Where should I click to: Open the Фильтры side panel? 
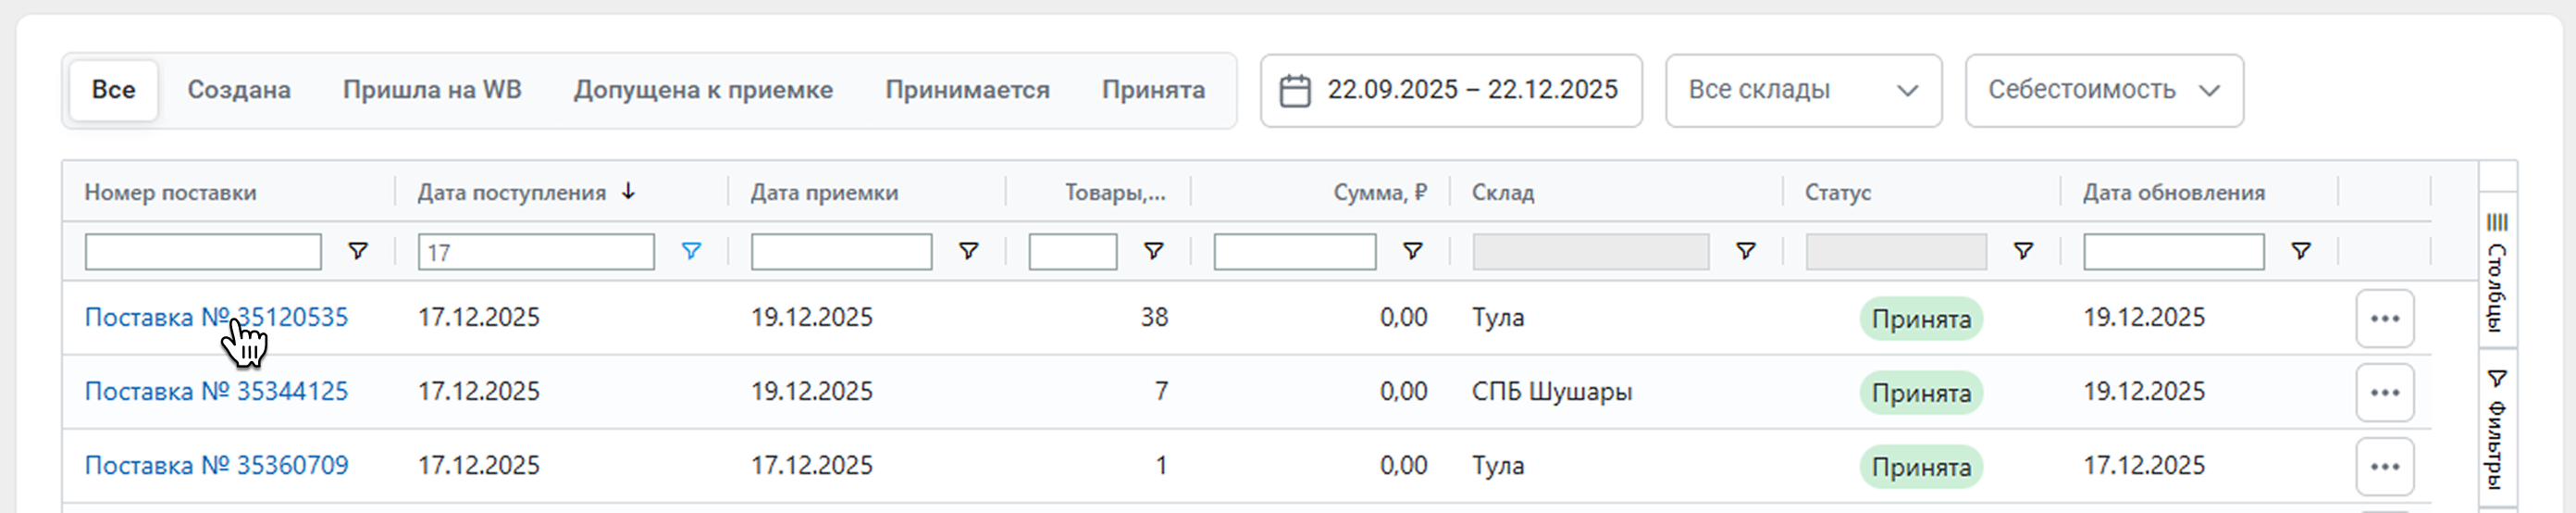pyautogui.click(x=2497, y=428)
